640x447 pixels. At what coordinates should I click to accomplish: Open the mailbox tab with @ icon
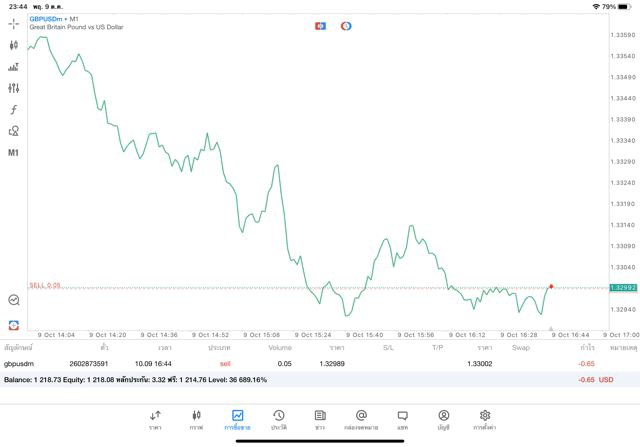361,419
